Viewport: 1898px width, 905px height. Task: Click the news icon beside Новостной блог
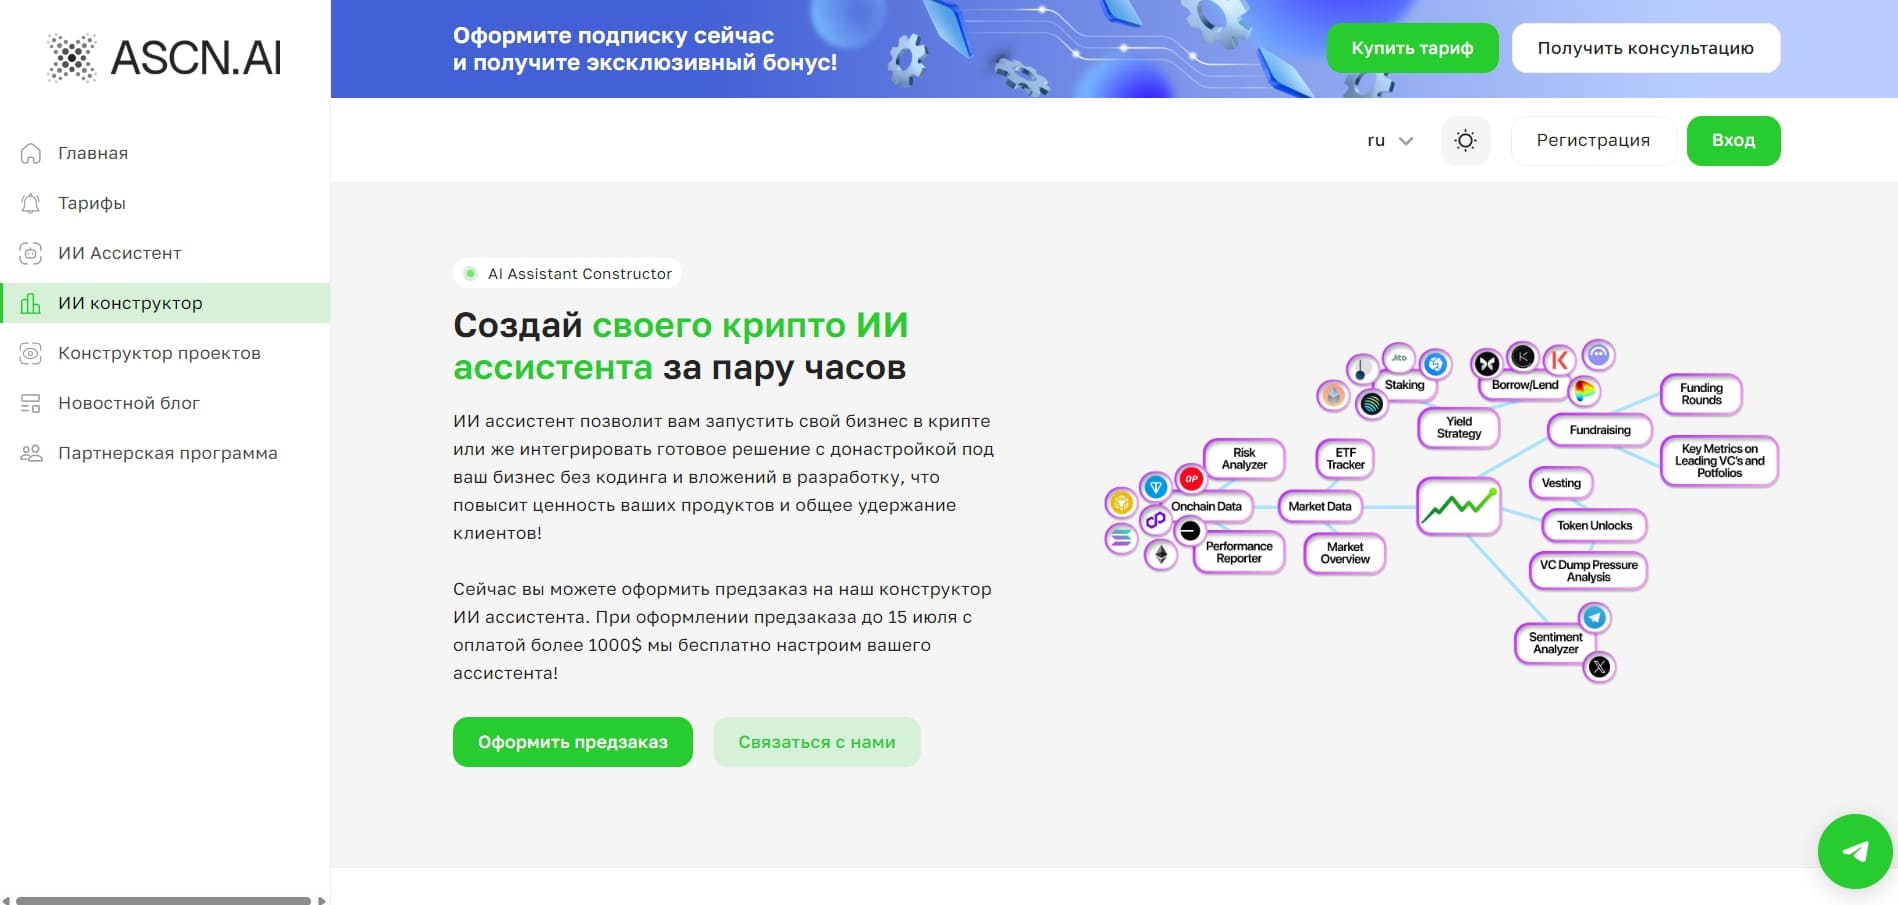tap(31, 403)
